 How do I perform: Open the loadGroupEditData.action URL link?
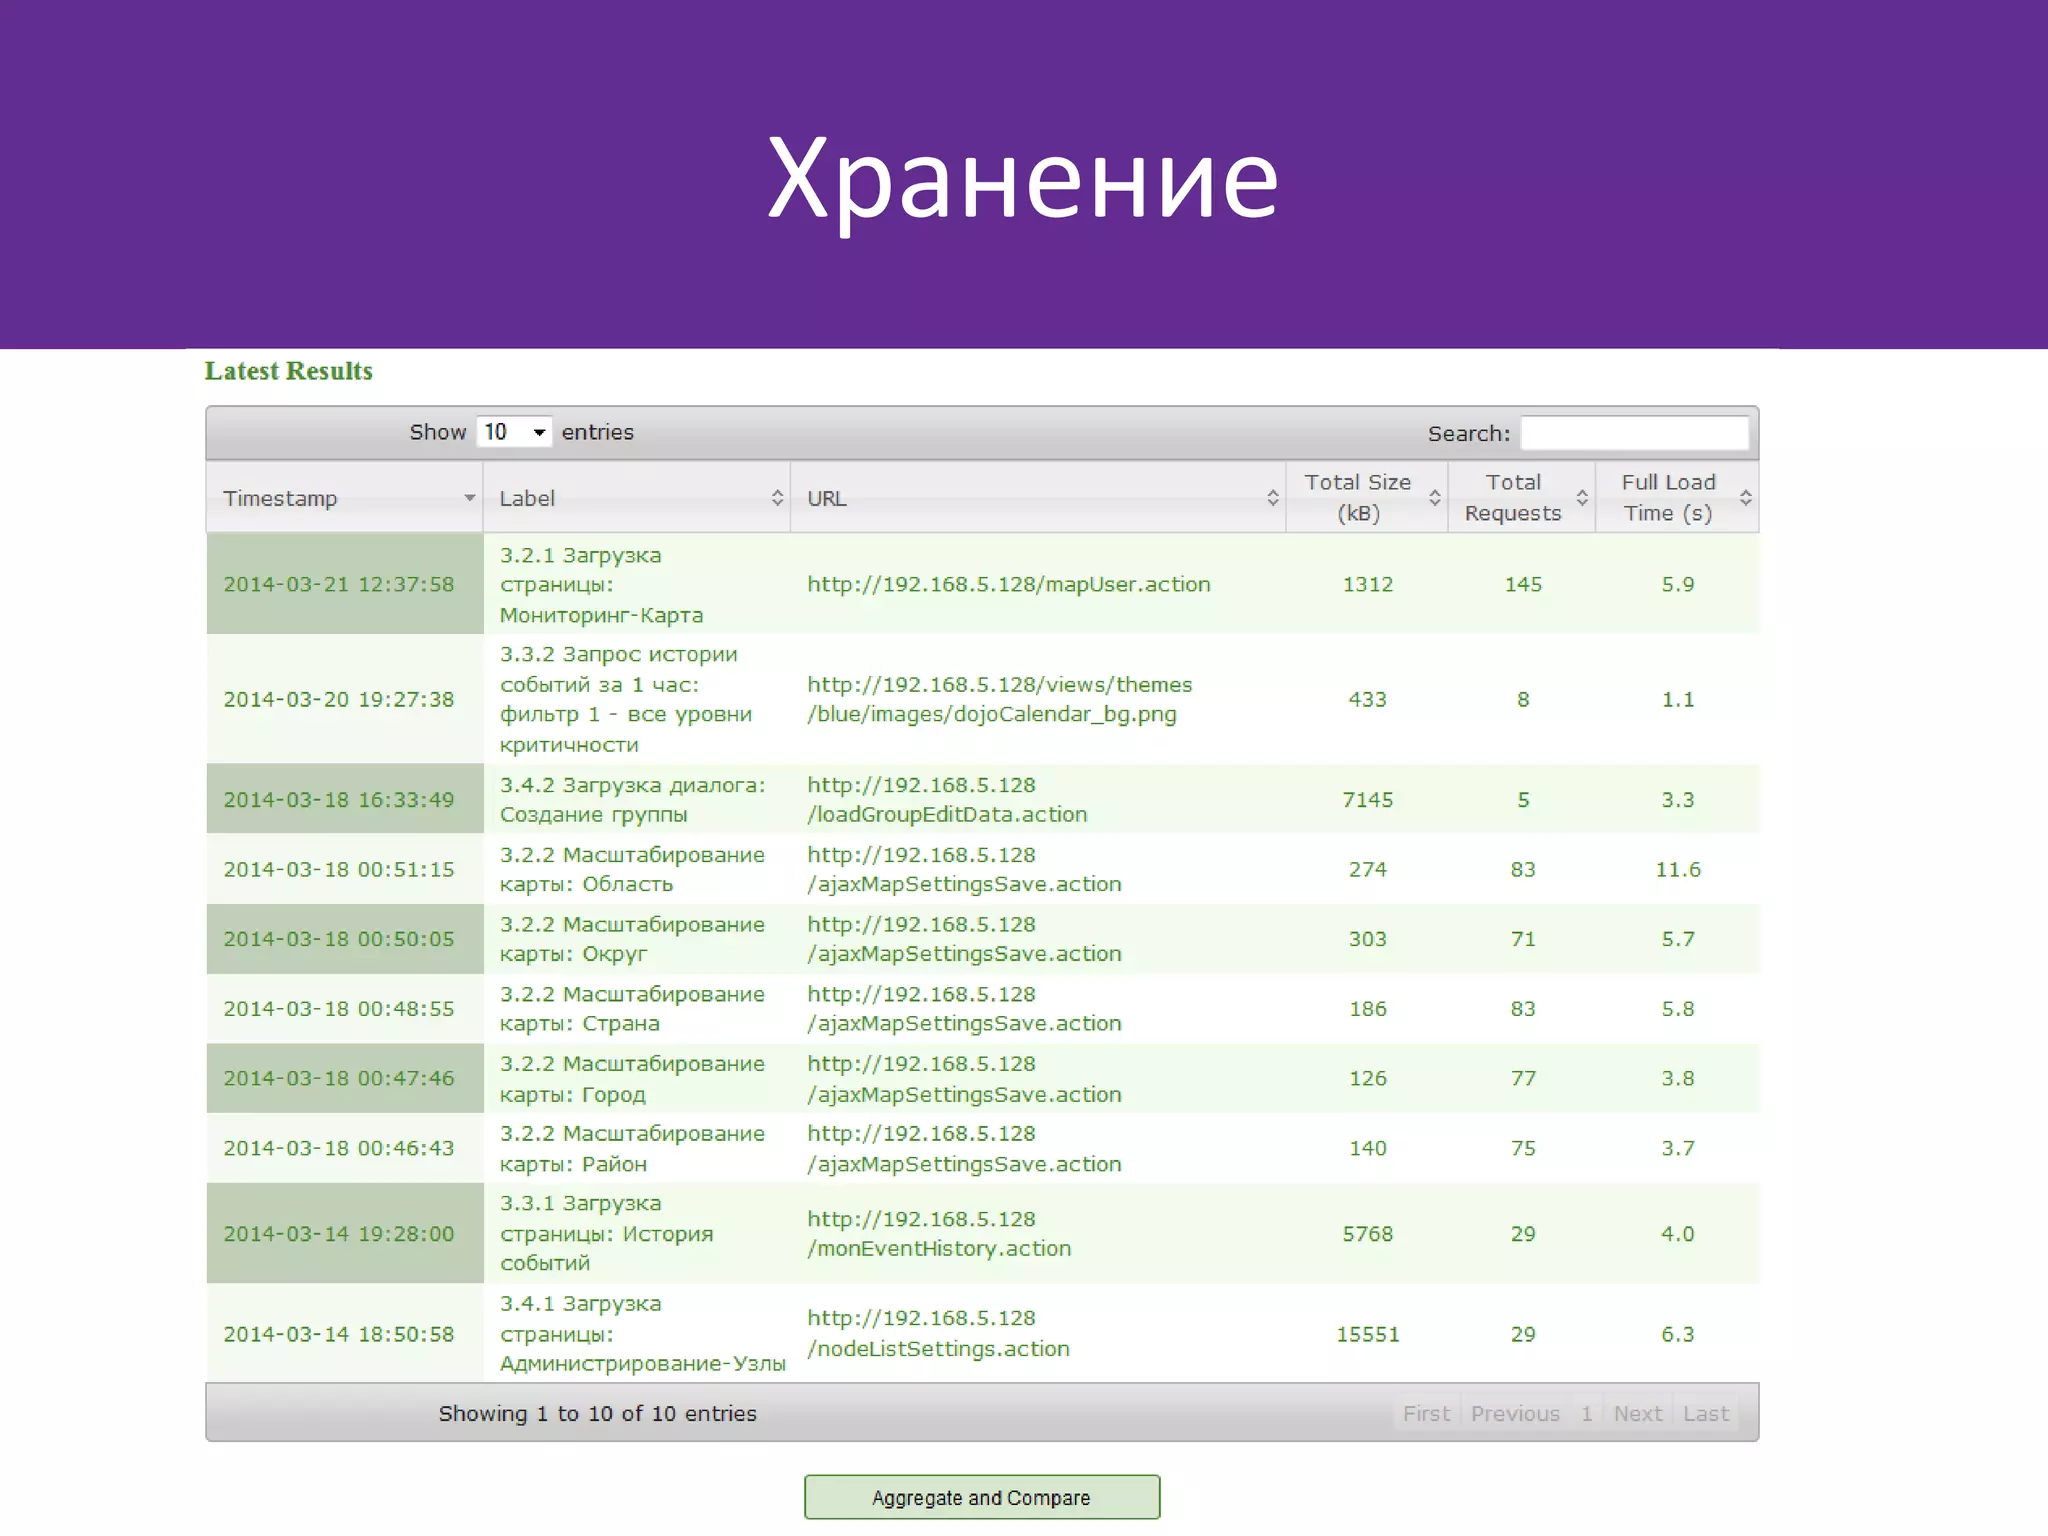pos(947,799)
